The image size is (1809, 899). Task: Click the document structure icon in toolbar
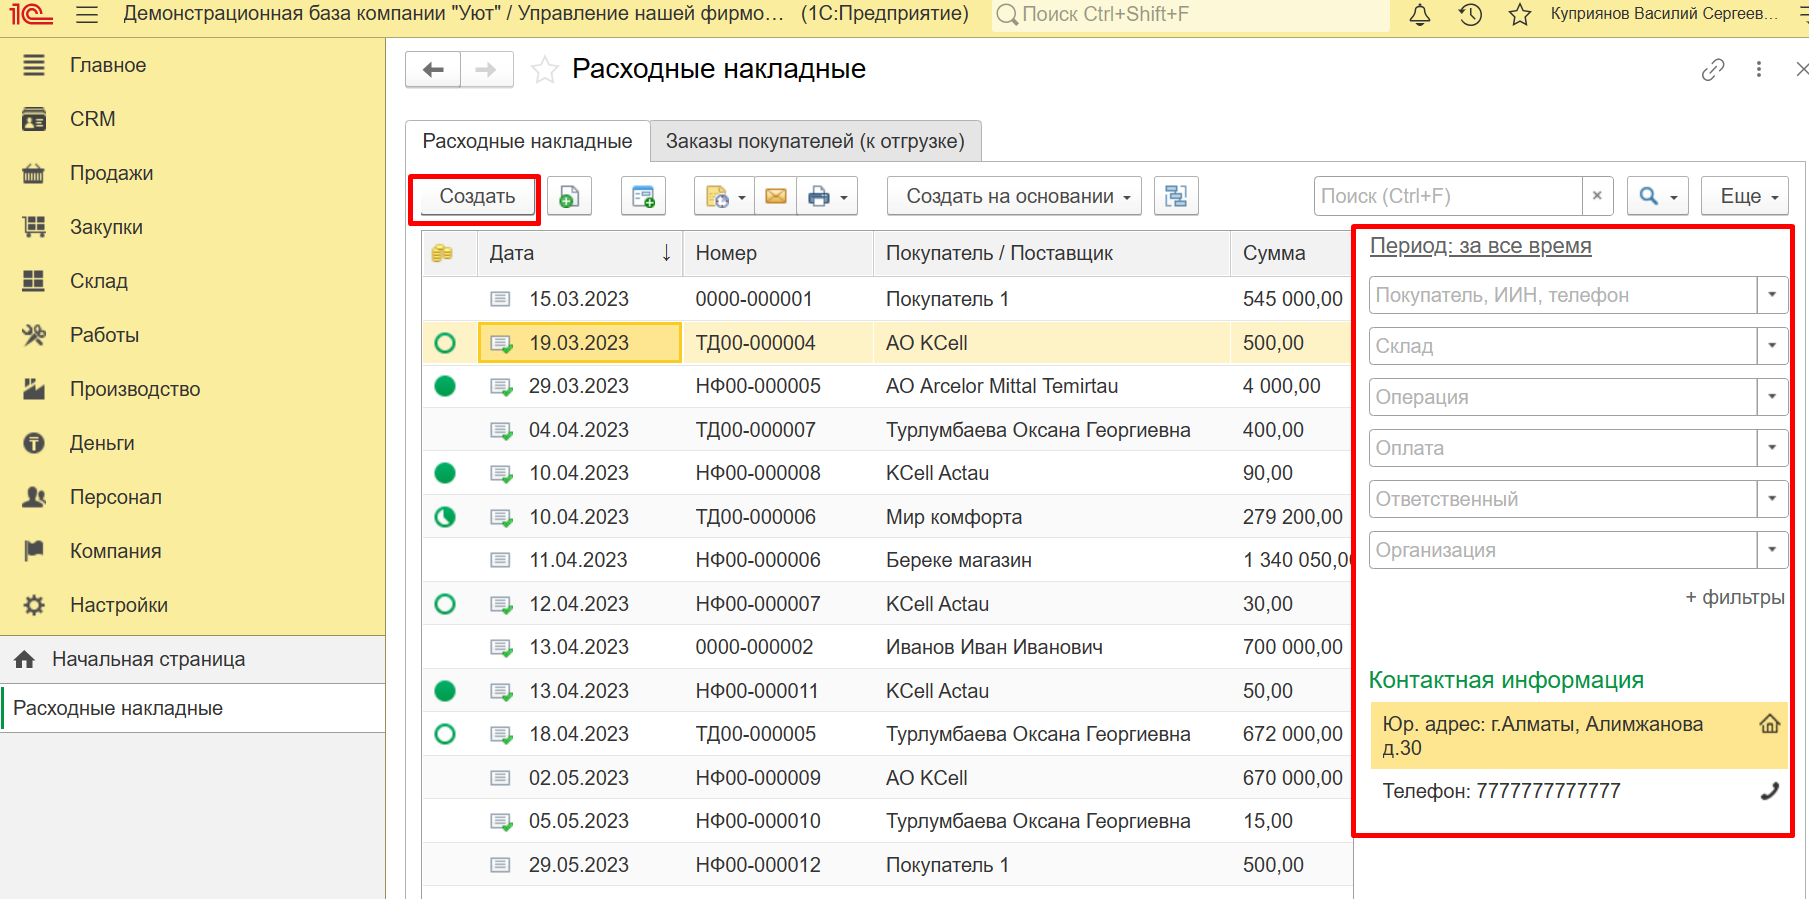[x=1176, y=197]
